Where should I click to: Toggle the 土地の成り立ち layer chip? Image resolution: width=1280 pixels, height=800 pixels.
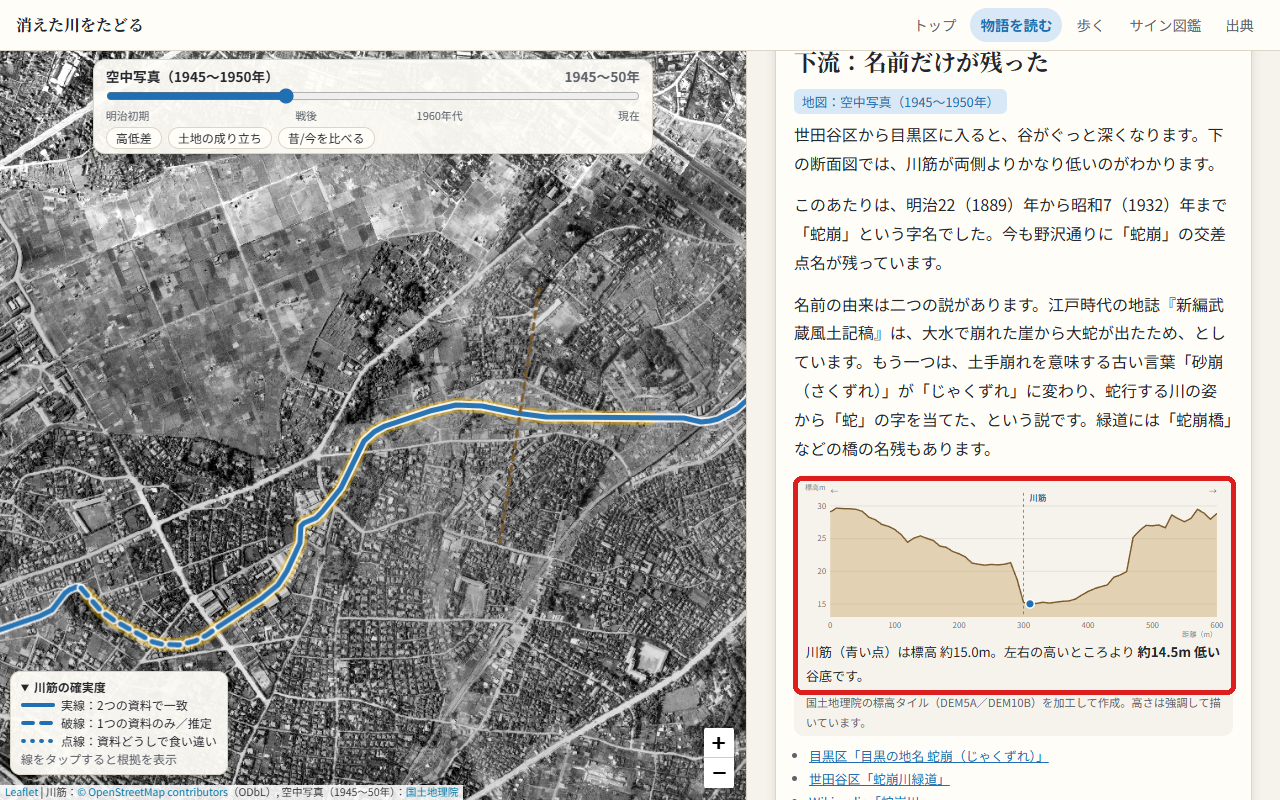point(220,138)
